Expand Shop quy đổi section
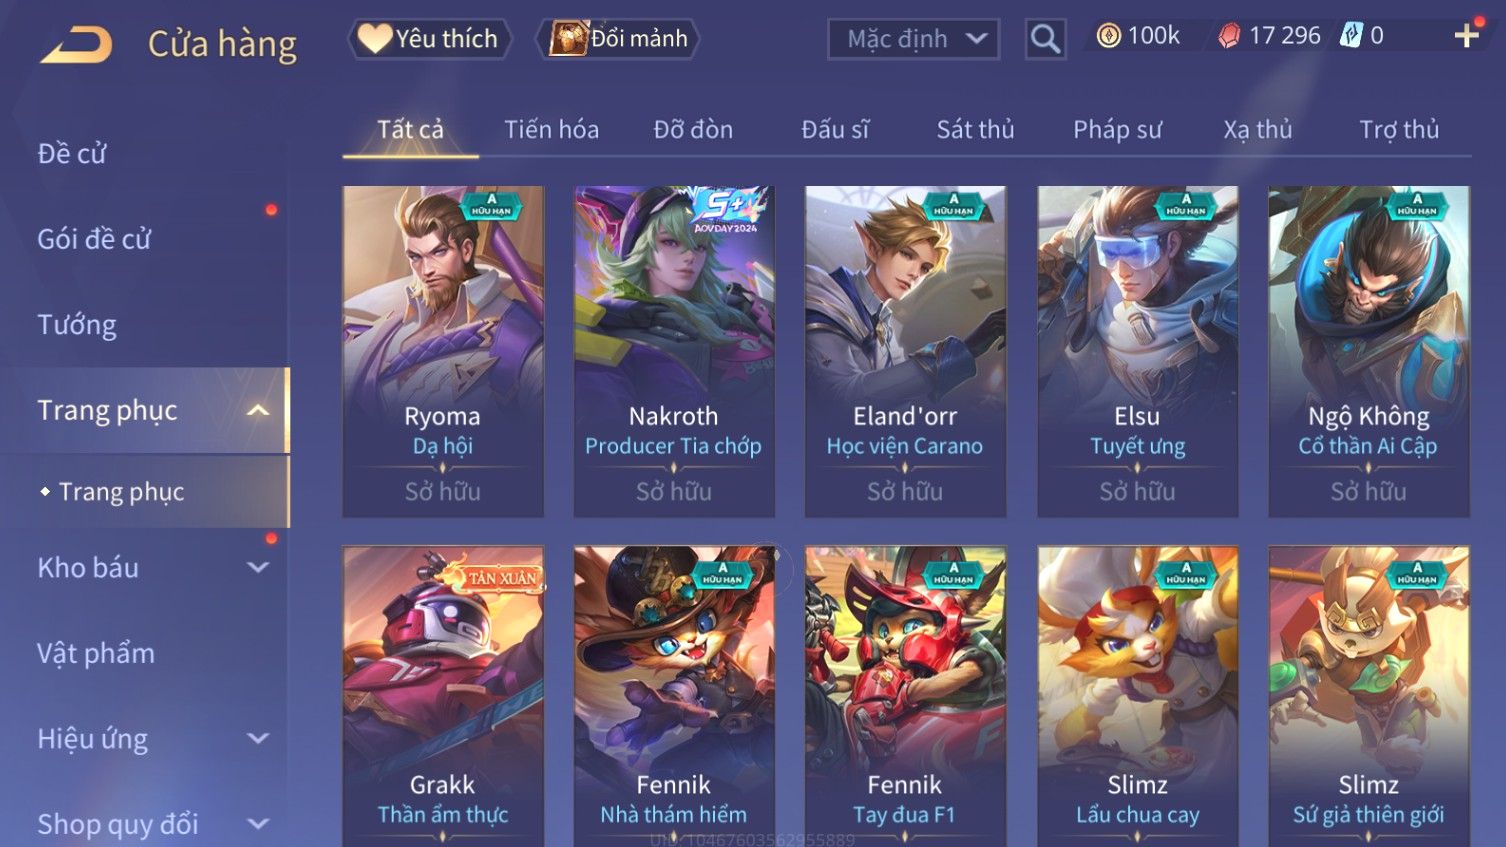 point(258,824)
